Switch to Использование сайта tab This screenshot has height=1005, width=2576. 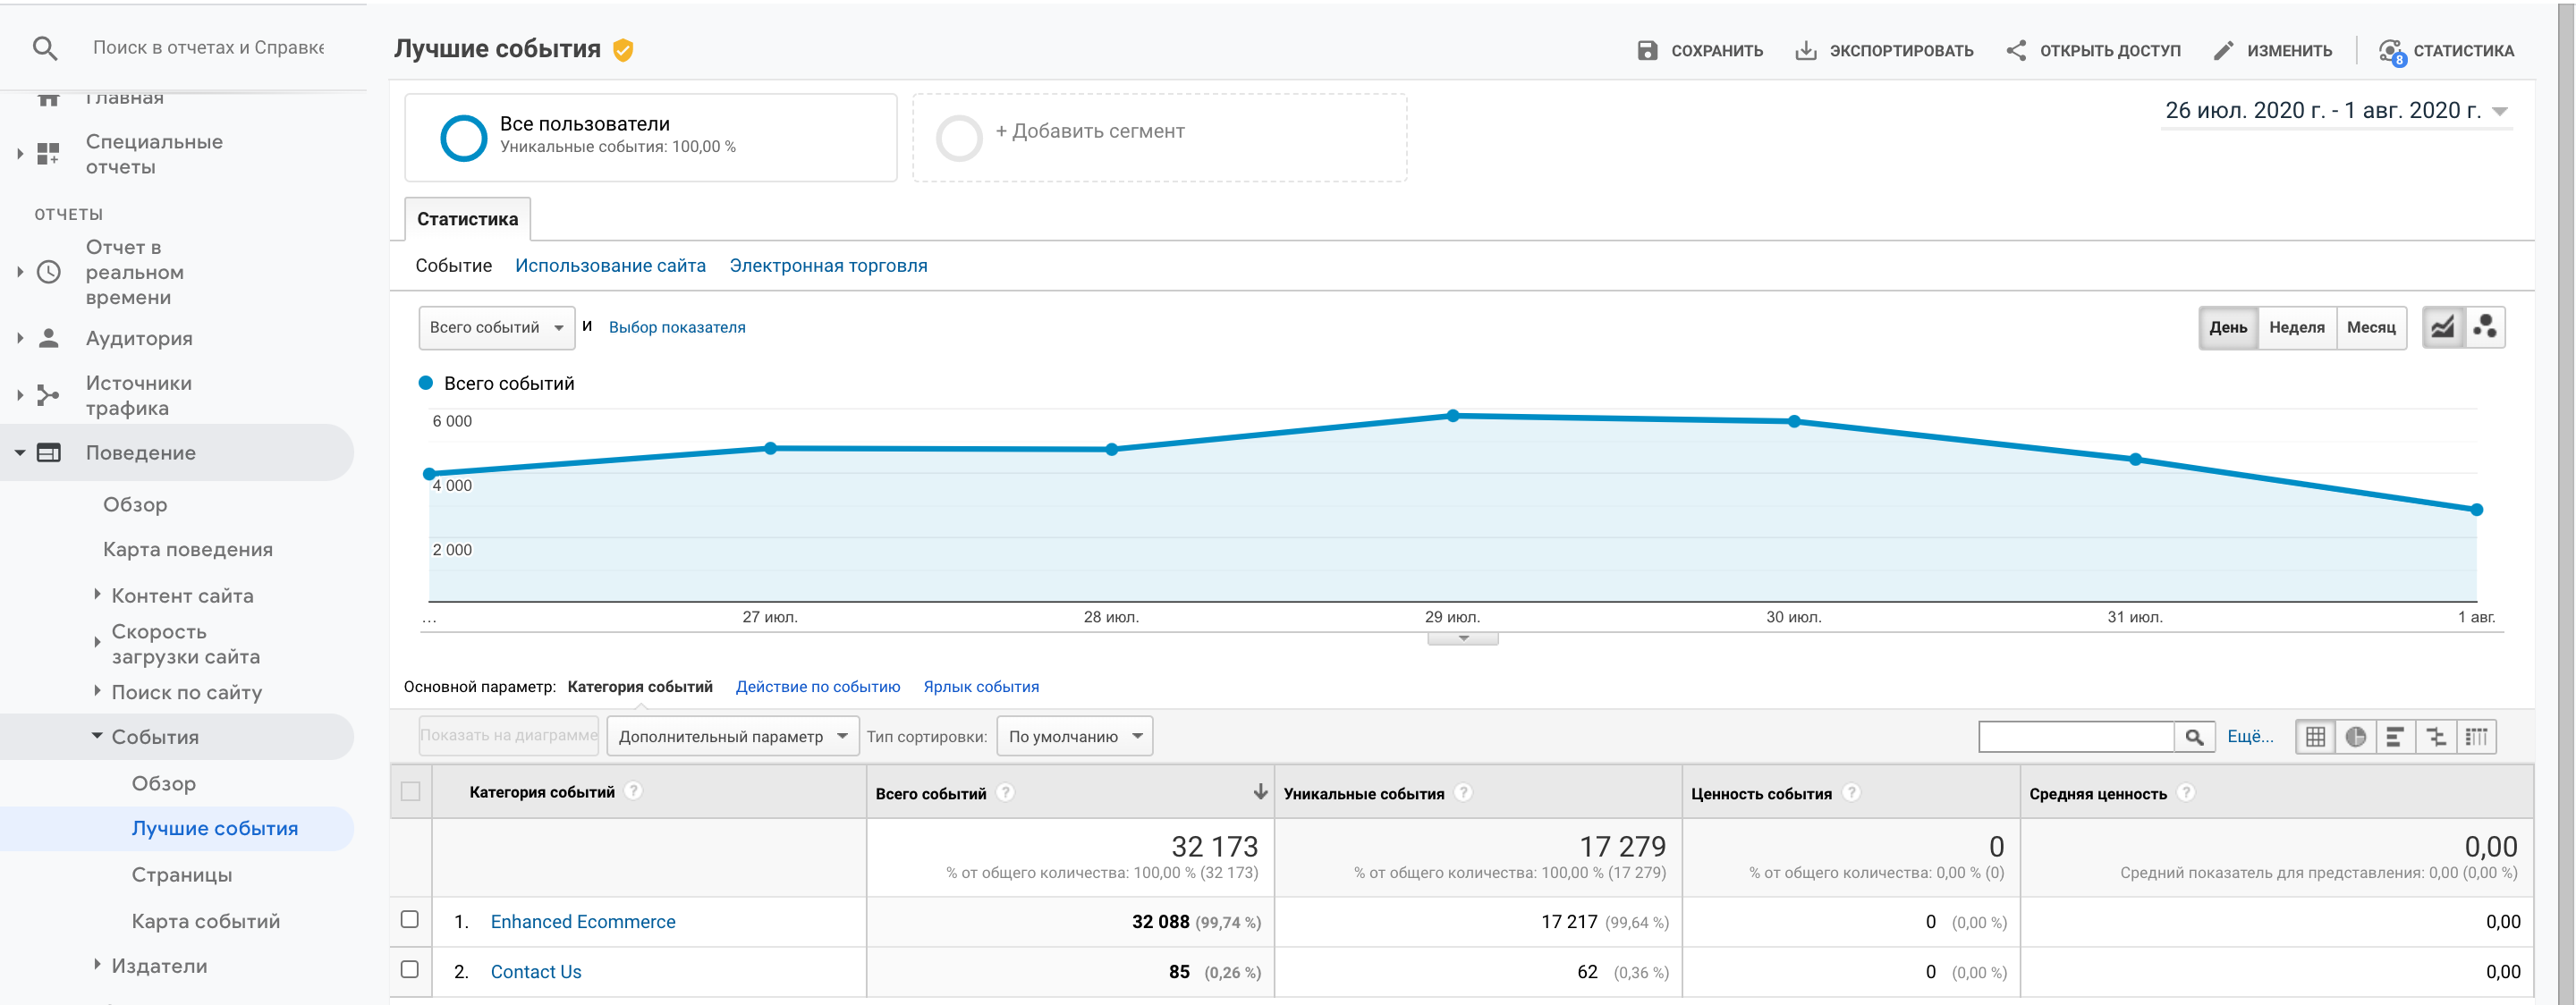610,266
